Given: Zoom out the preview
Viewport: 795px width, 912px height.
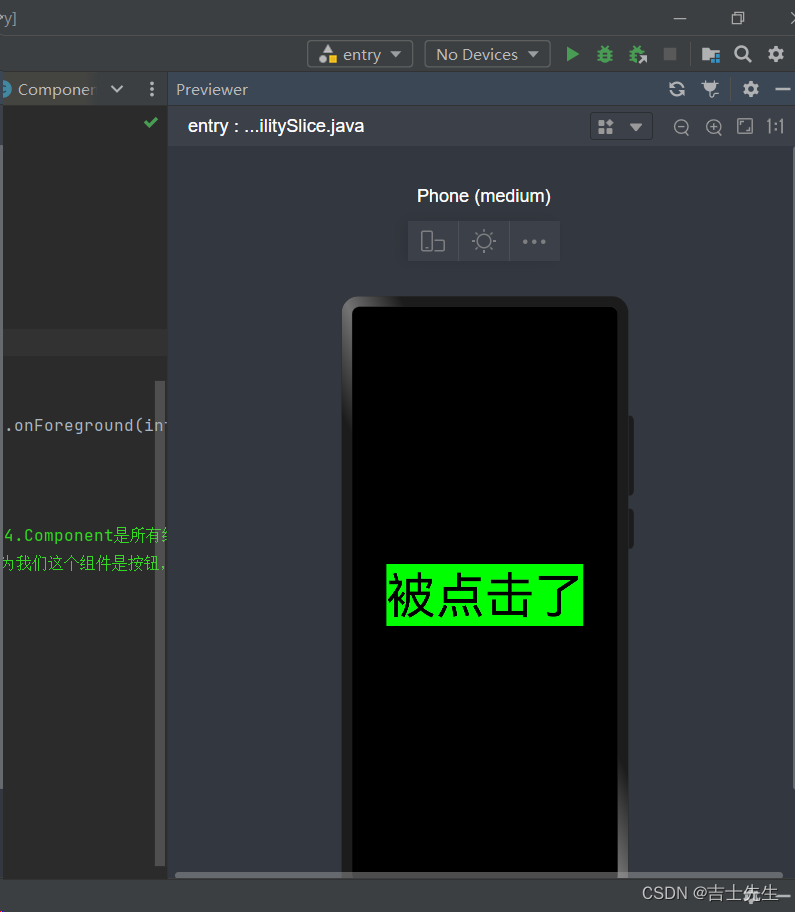Looking at the screenshot, I should click(x=681, y=127).
